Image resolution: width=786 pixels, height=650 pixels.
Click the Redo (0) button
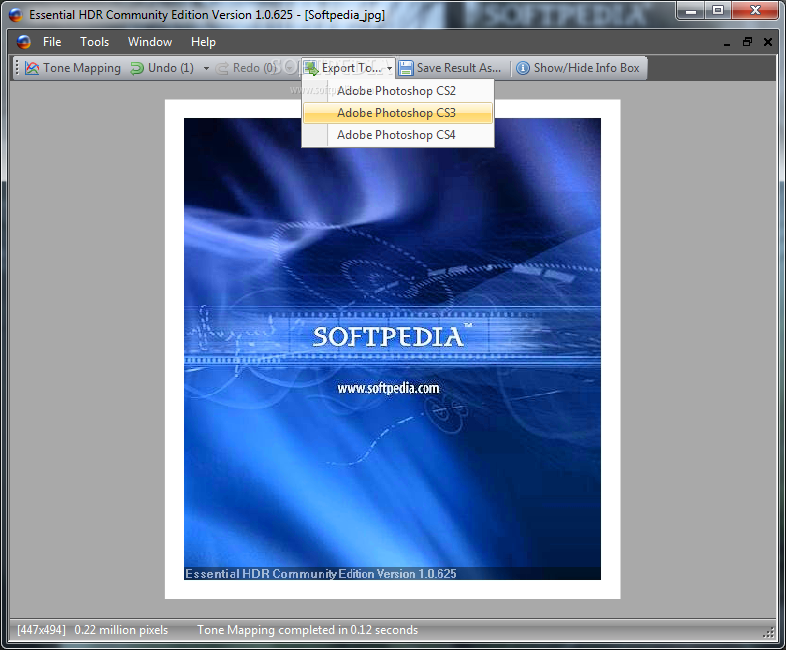coord(248,68)
